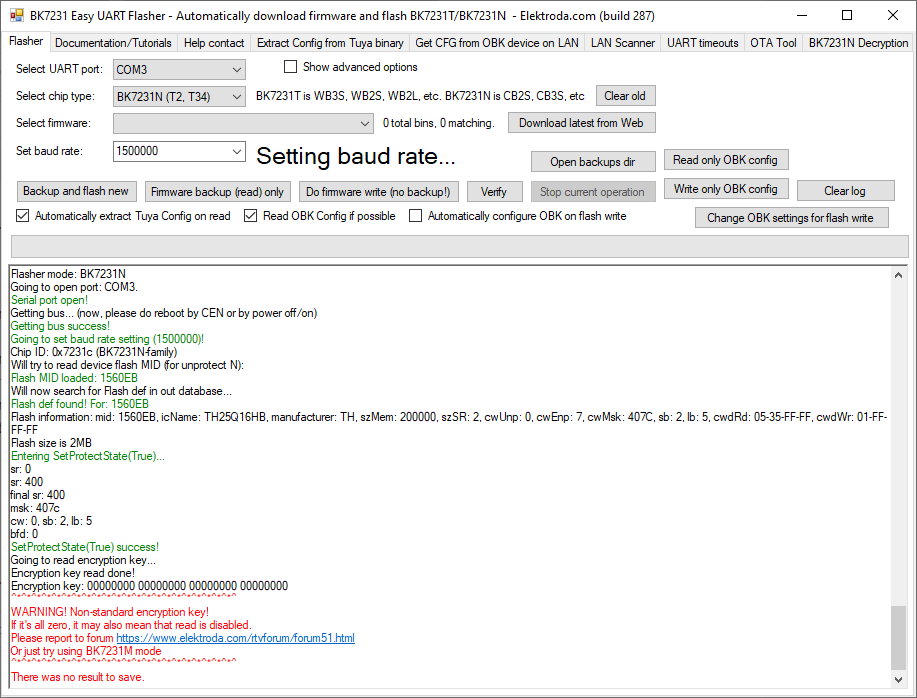This screenshot has height=698, width=917.
Task: Open the UART timeouts tab
Action: (x=702, y=43)
